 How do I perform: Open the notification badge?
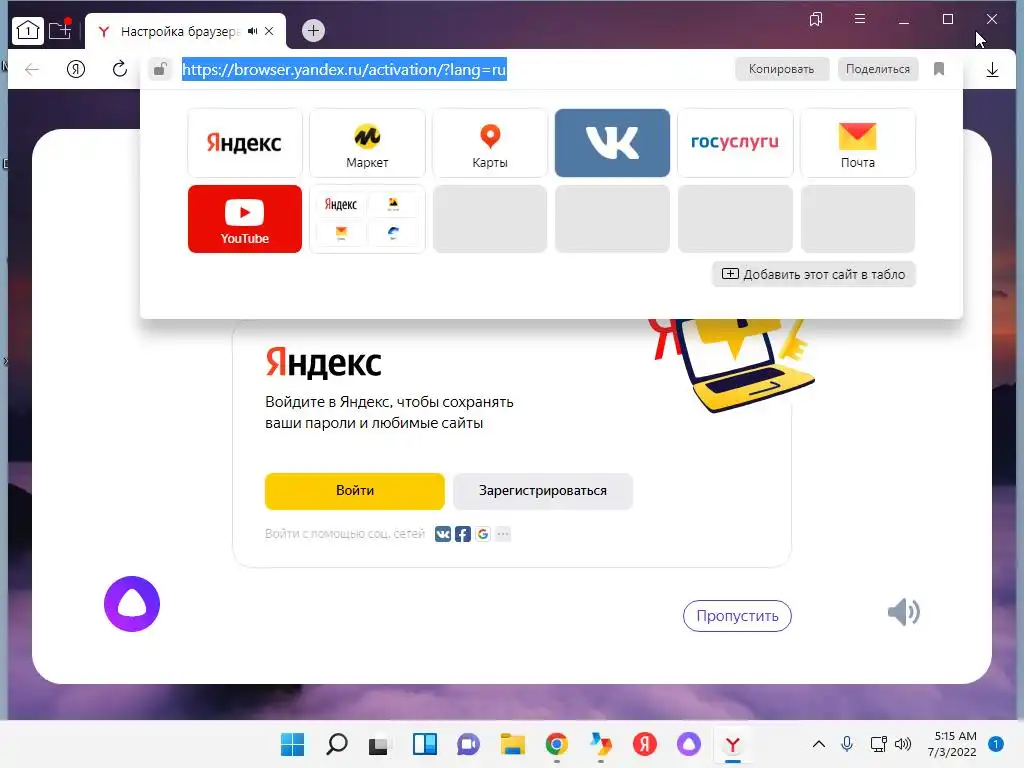click(x=996, y=744)
